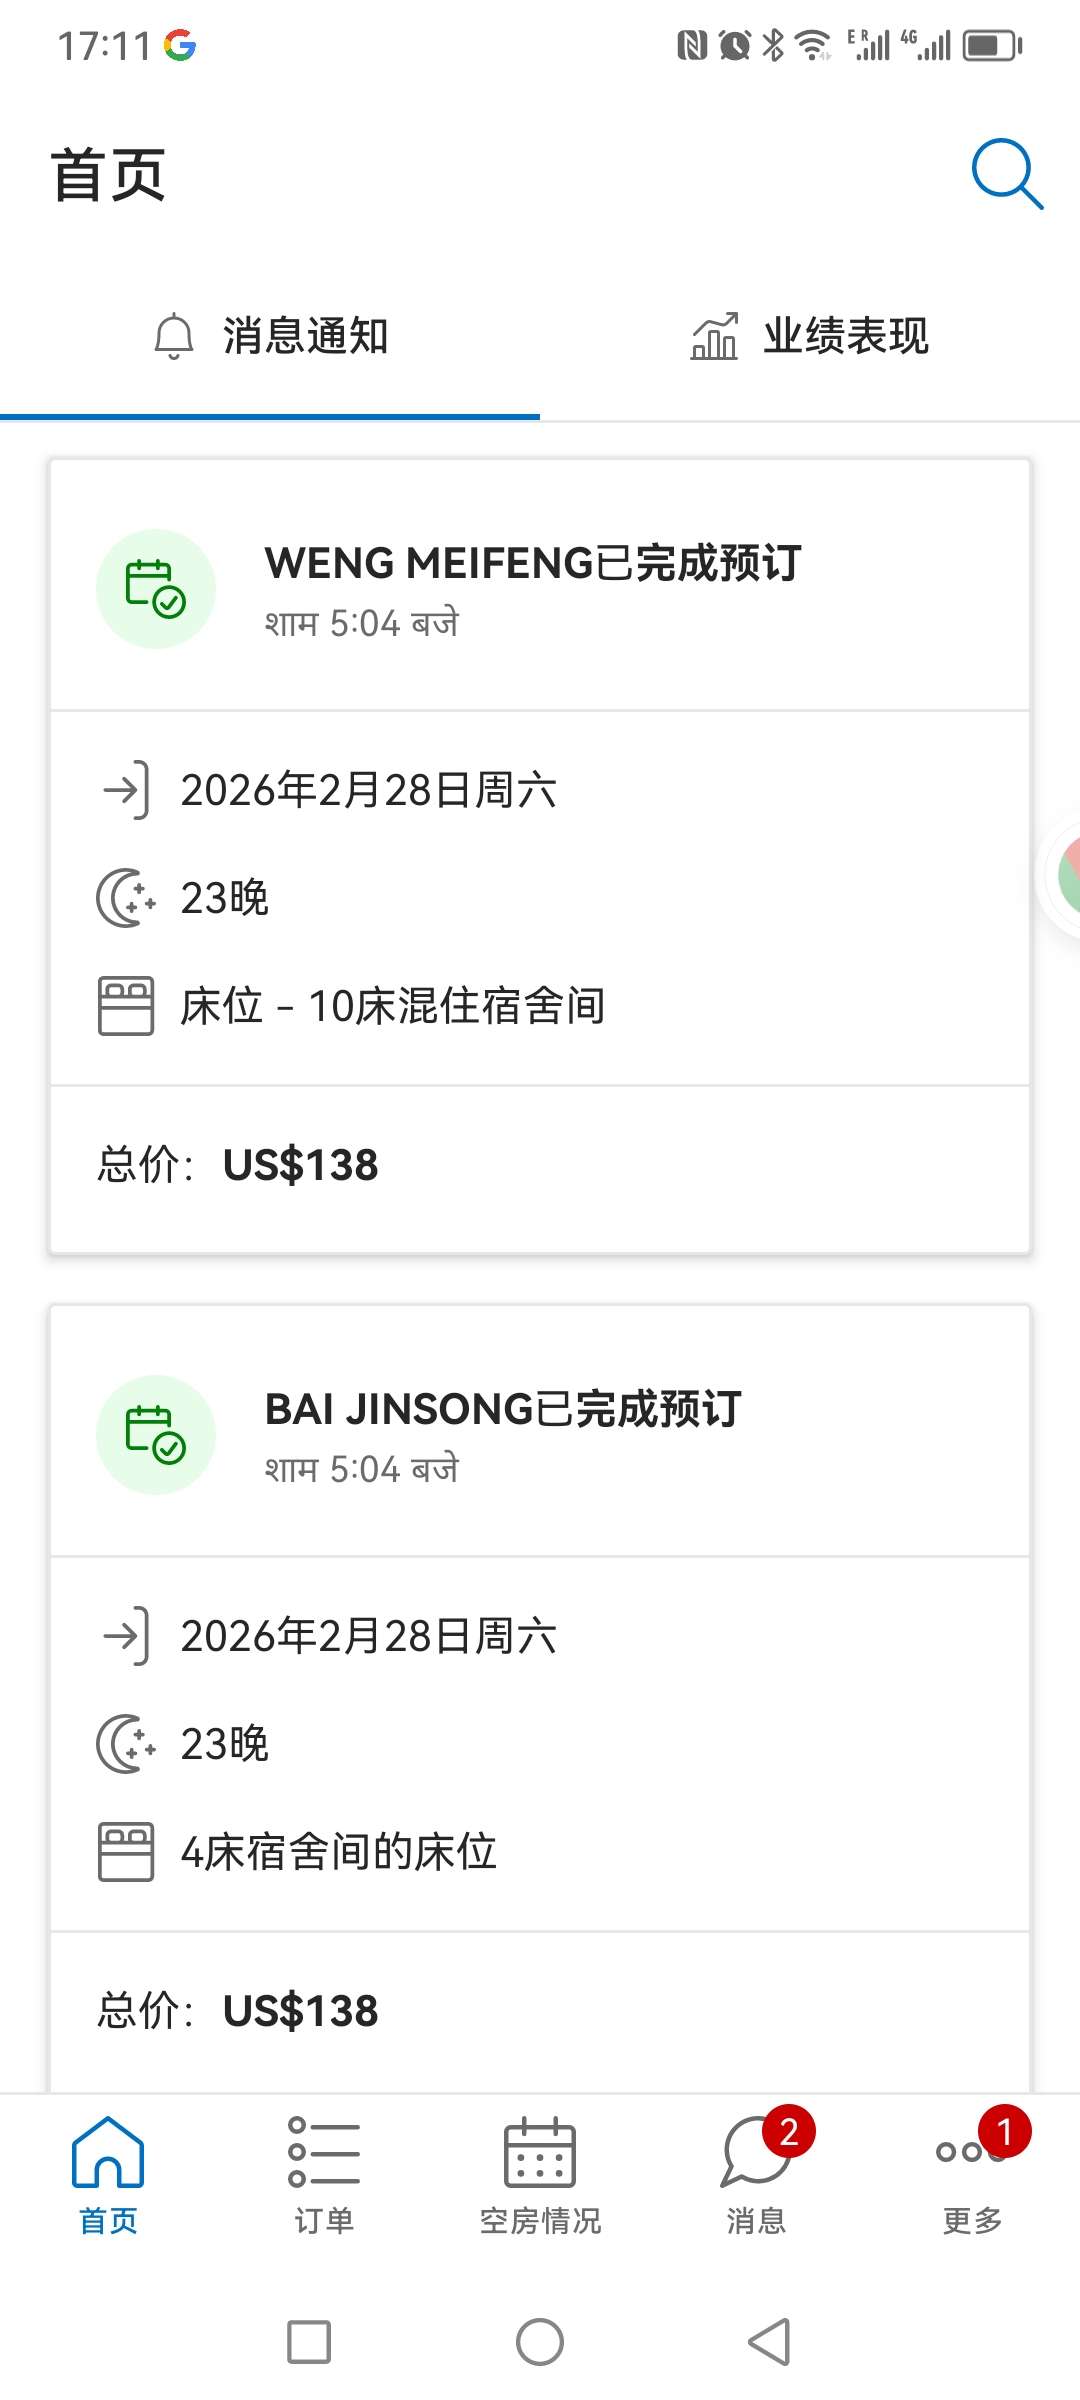Screen dimensions: 1080x2400
Task: Switch to the 业绩表现 tab
Action: 810,336
